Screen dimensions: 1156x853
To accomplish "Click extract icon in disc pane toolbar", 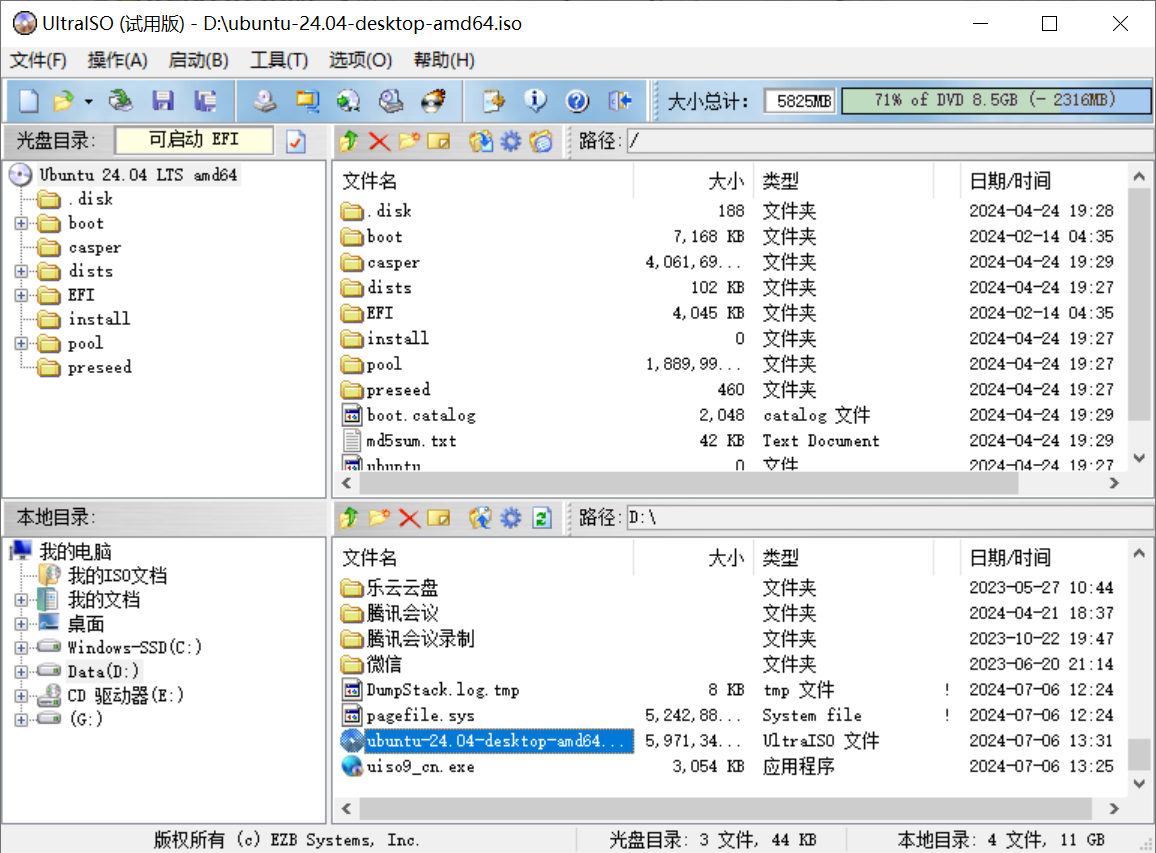I will point(481,141).
